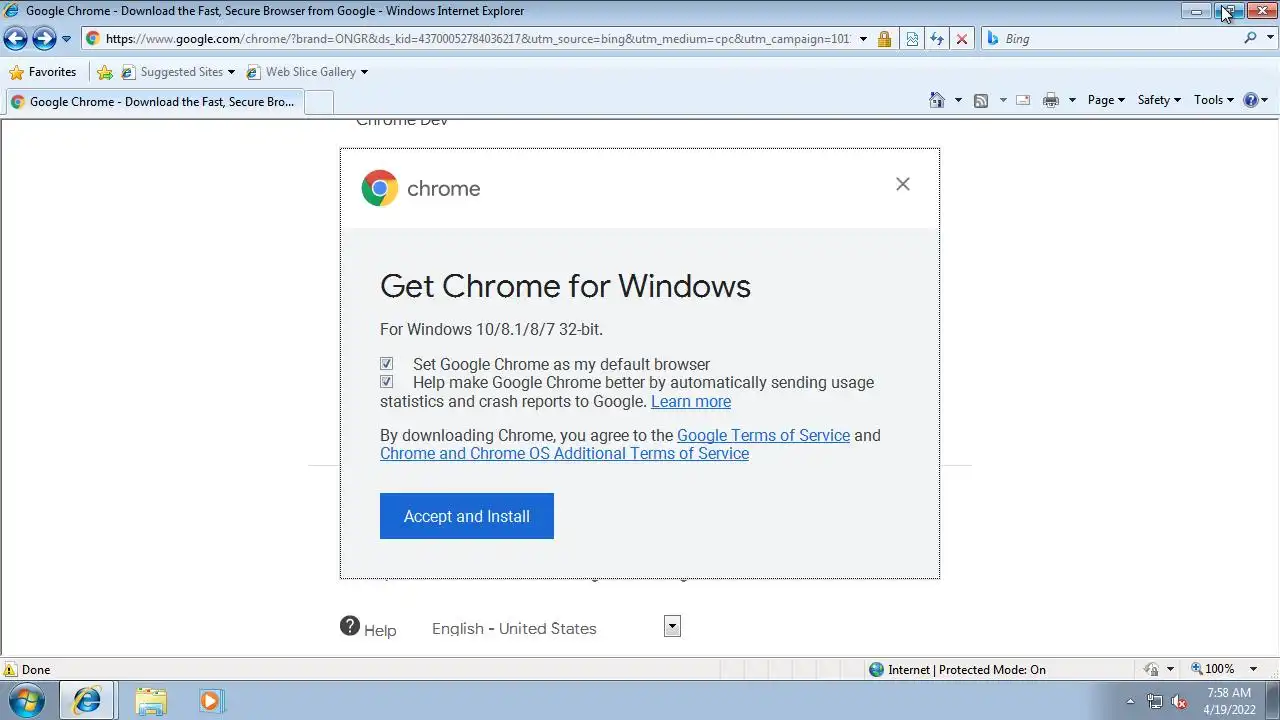
Task: Open Windows Explorer from taskbar
Action: (151, 700)
